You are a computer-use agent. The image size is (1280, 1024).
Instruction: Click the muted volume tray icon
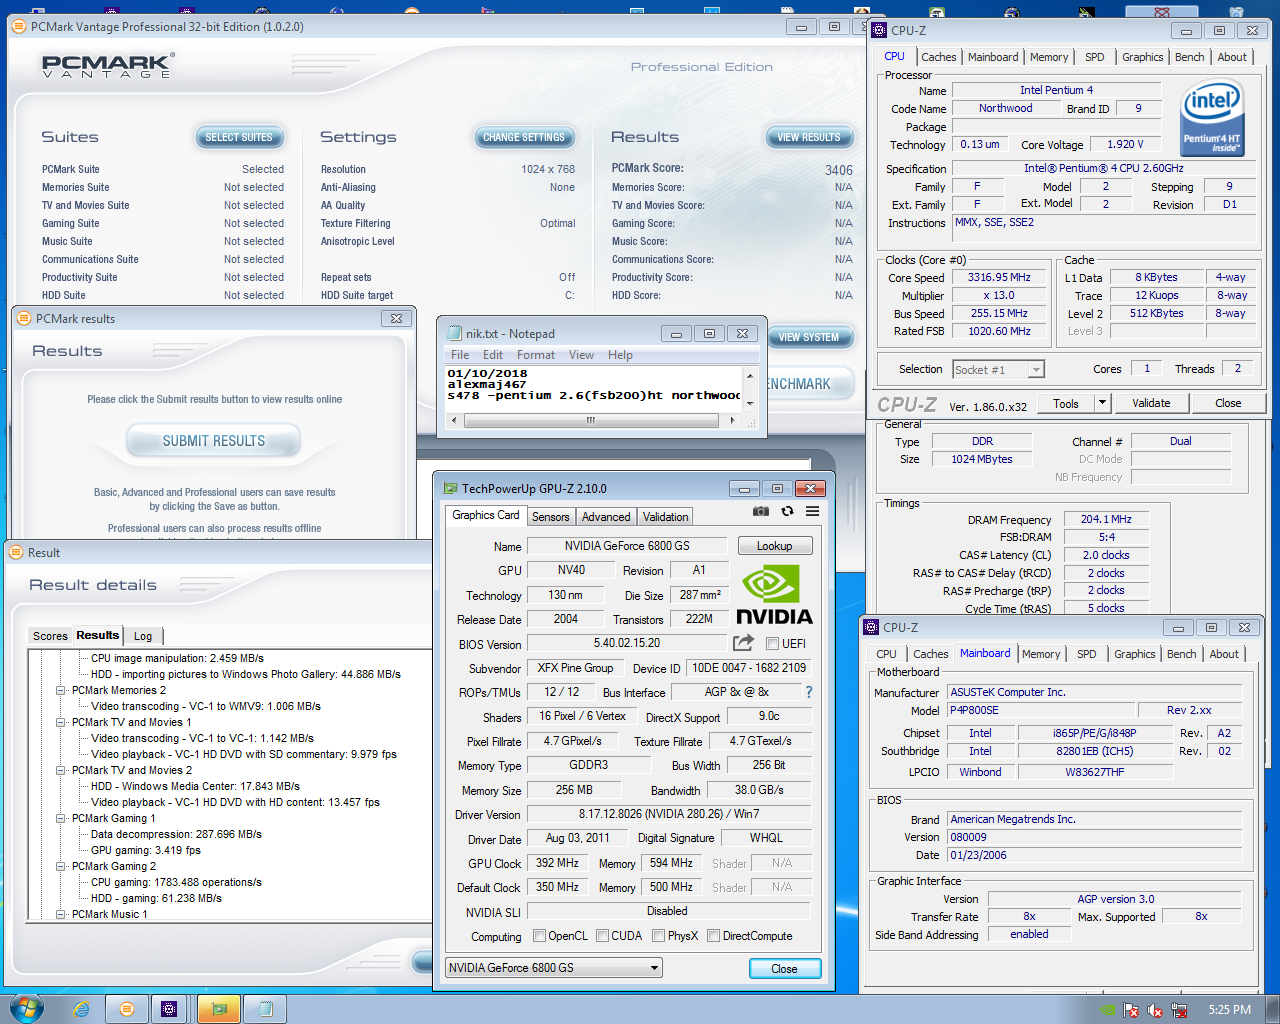[1155, 1010]
